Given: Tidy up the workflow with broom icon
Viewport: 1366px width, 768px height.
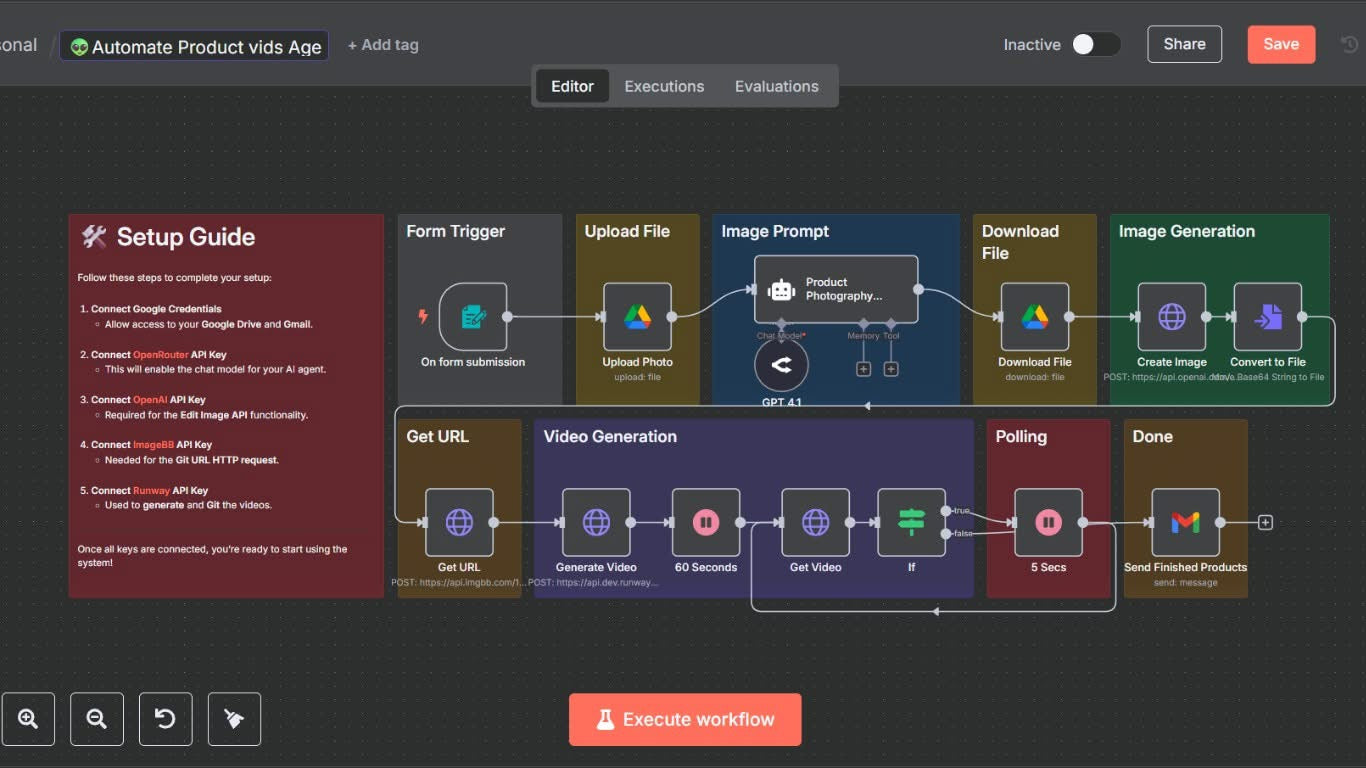Looking at the screenshot, I should coord(234,719).
